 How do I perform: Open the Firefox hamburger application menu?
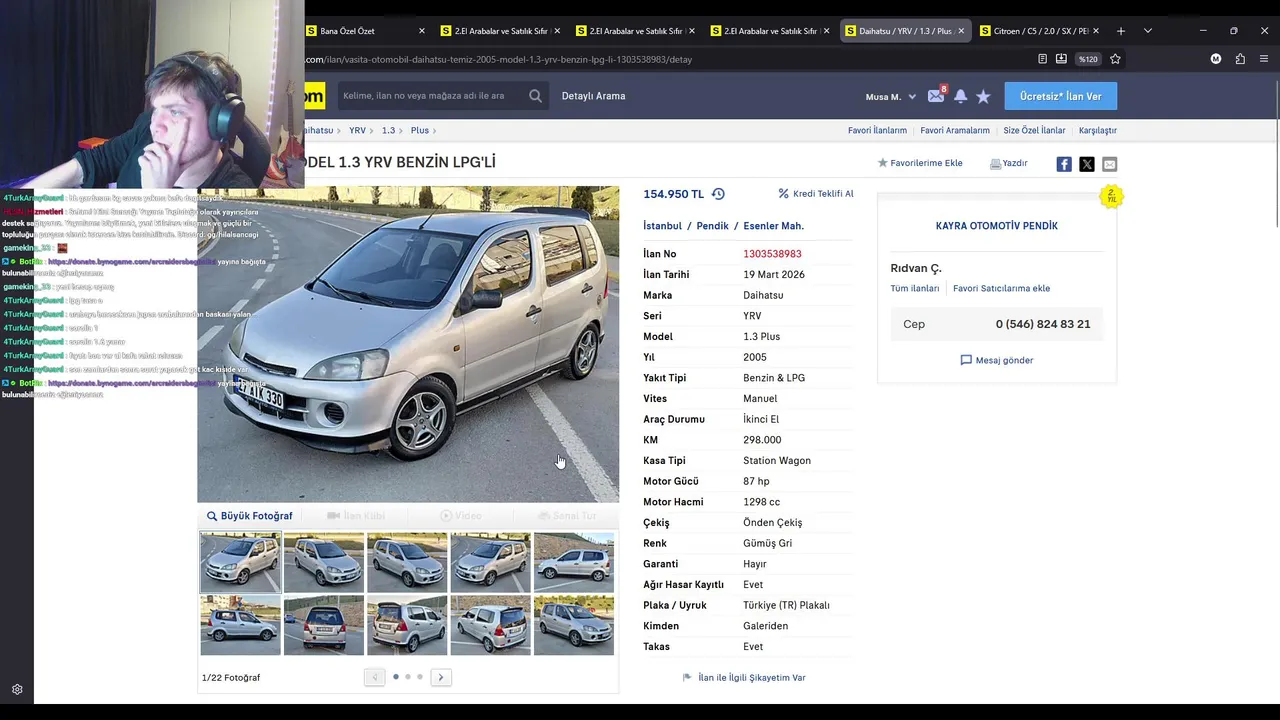point(1263,59)
